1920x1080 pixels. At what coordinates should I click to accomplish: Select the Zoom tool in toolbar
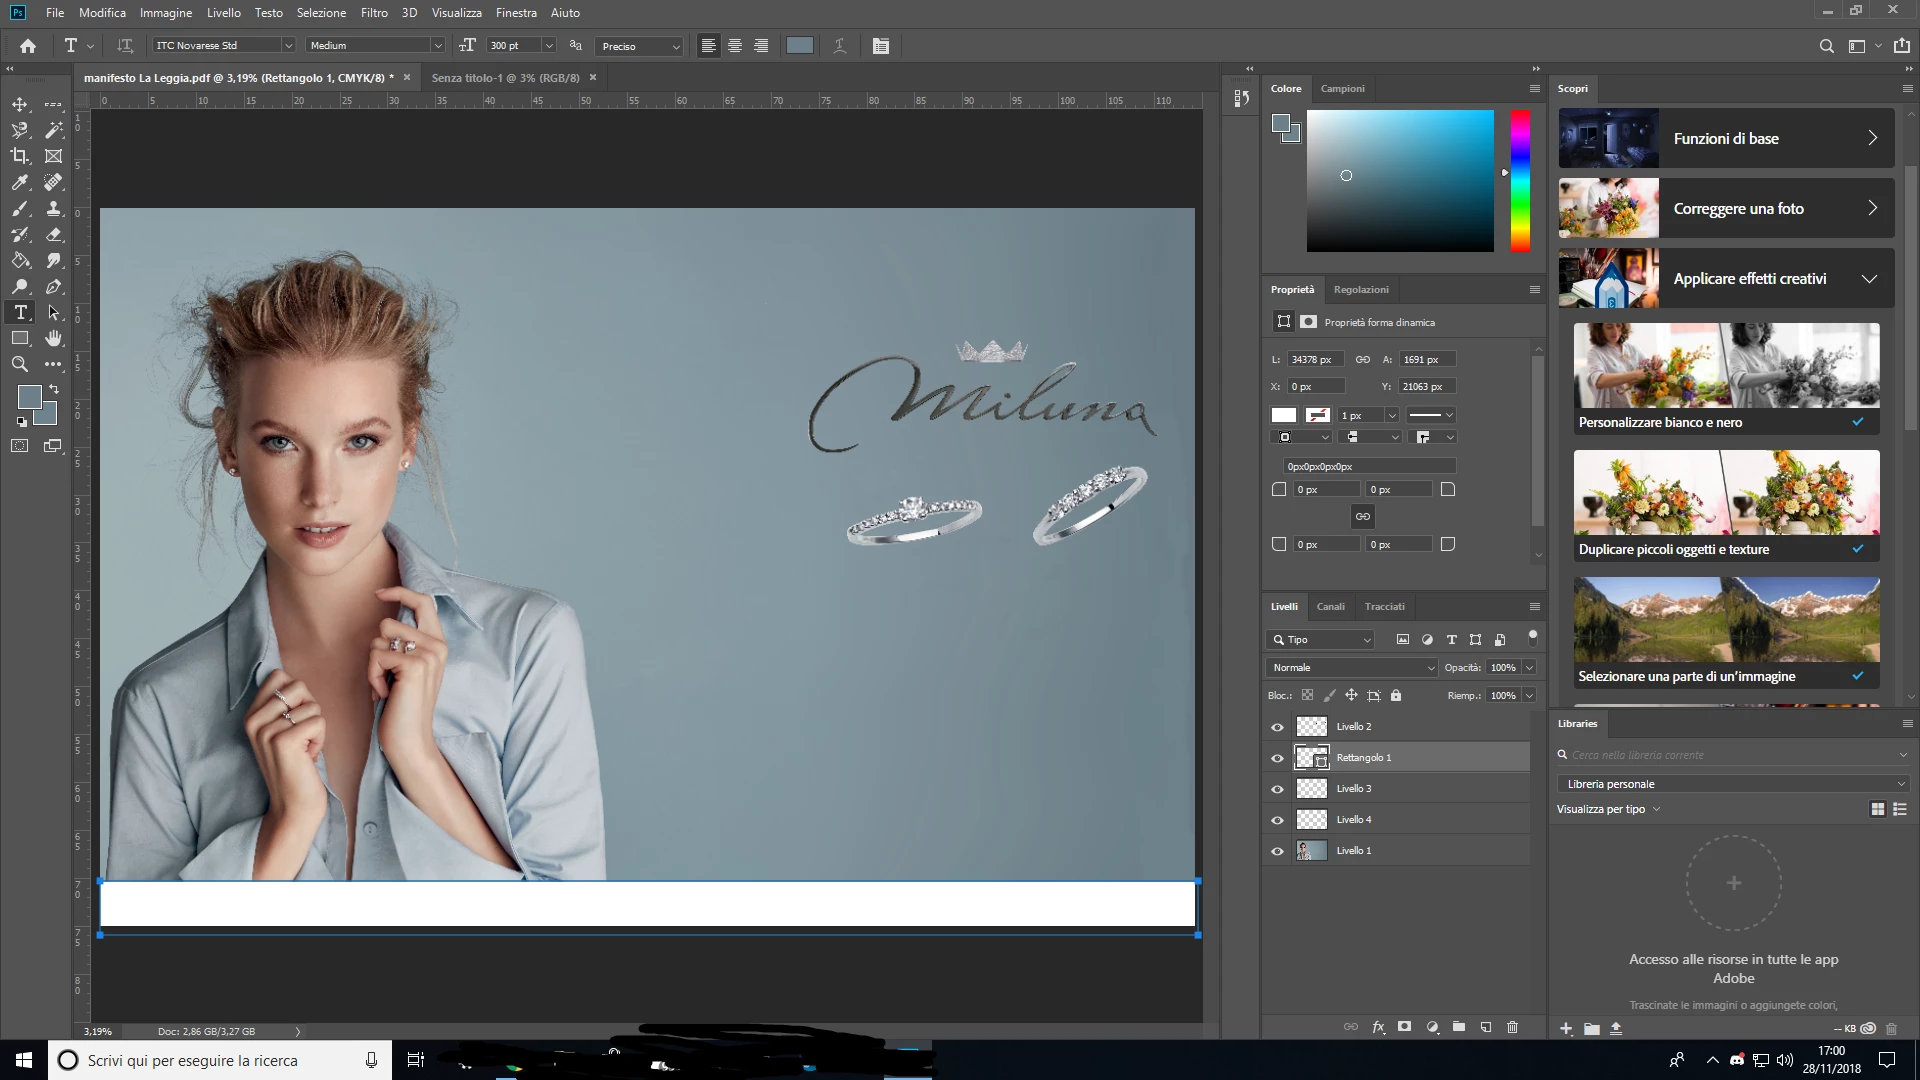(20, 364)
